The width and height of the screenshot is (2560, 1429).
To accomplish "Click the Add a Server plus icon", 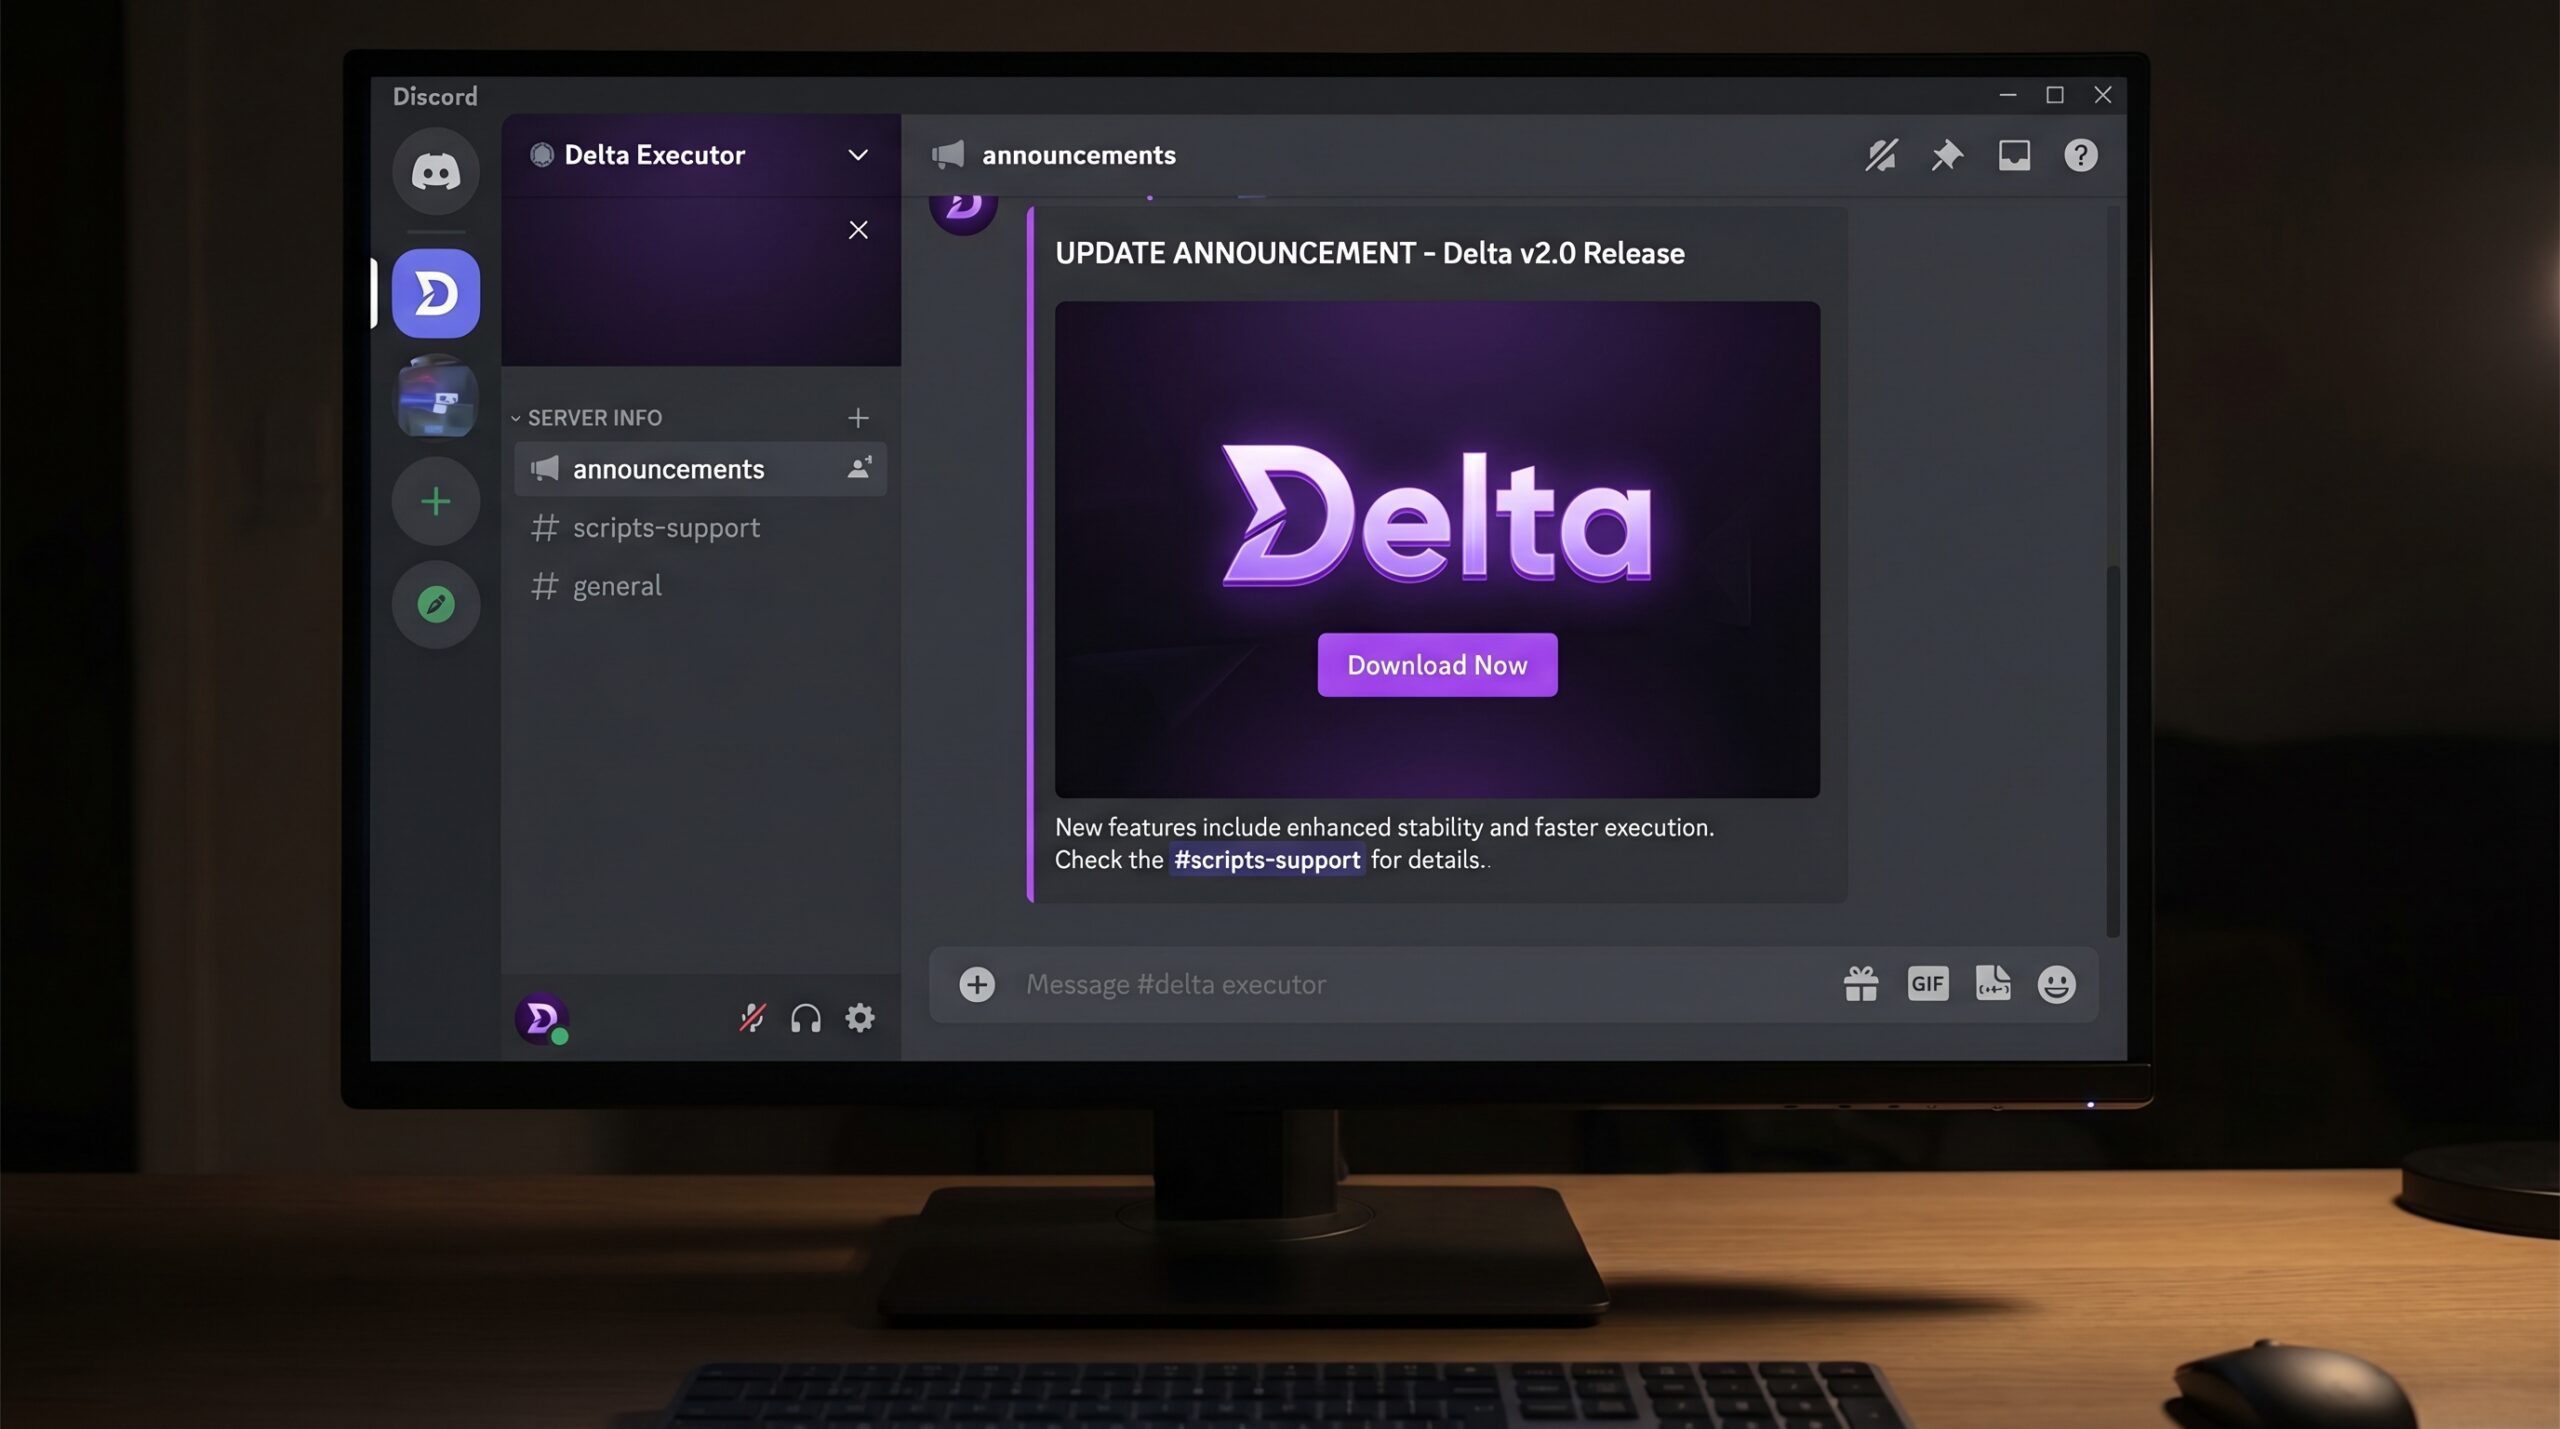I will click(435, 501).
